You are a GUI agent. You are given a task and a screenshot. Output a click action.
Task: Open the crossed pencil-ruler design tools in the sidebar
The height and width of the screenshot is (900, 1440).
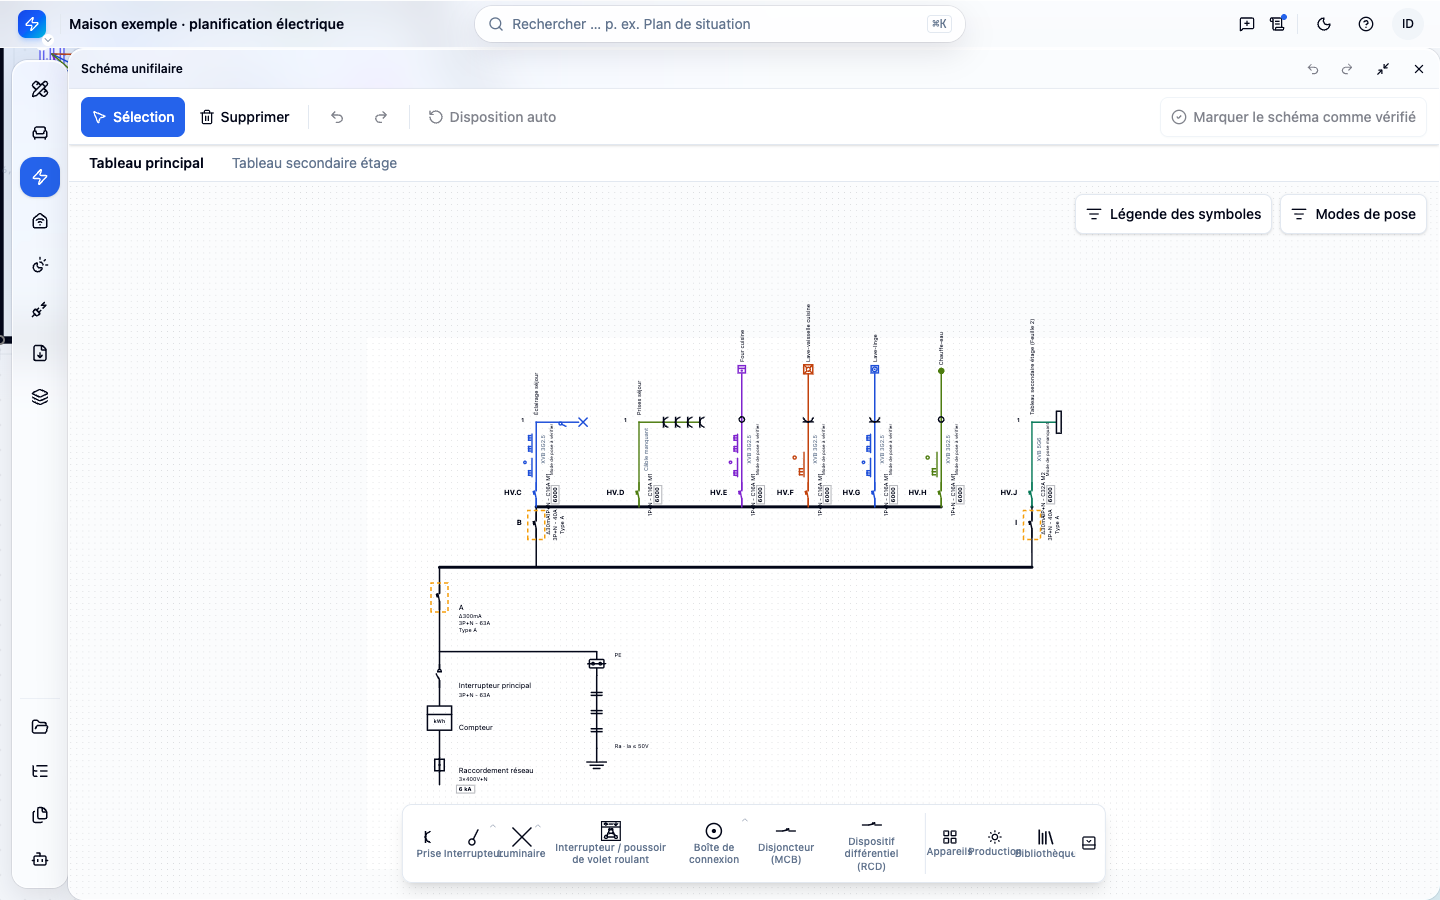coord(40,89)
